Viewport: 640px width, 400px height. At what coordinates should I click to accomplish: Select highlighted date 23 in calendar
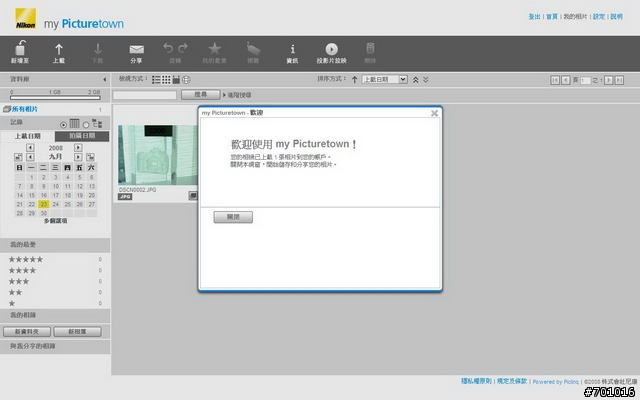(x=44, y=204)
